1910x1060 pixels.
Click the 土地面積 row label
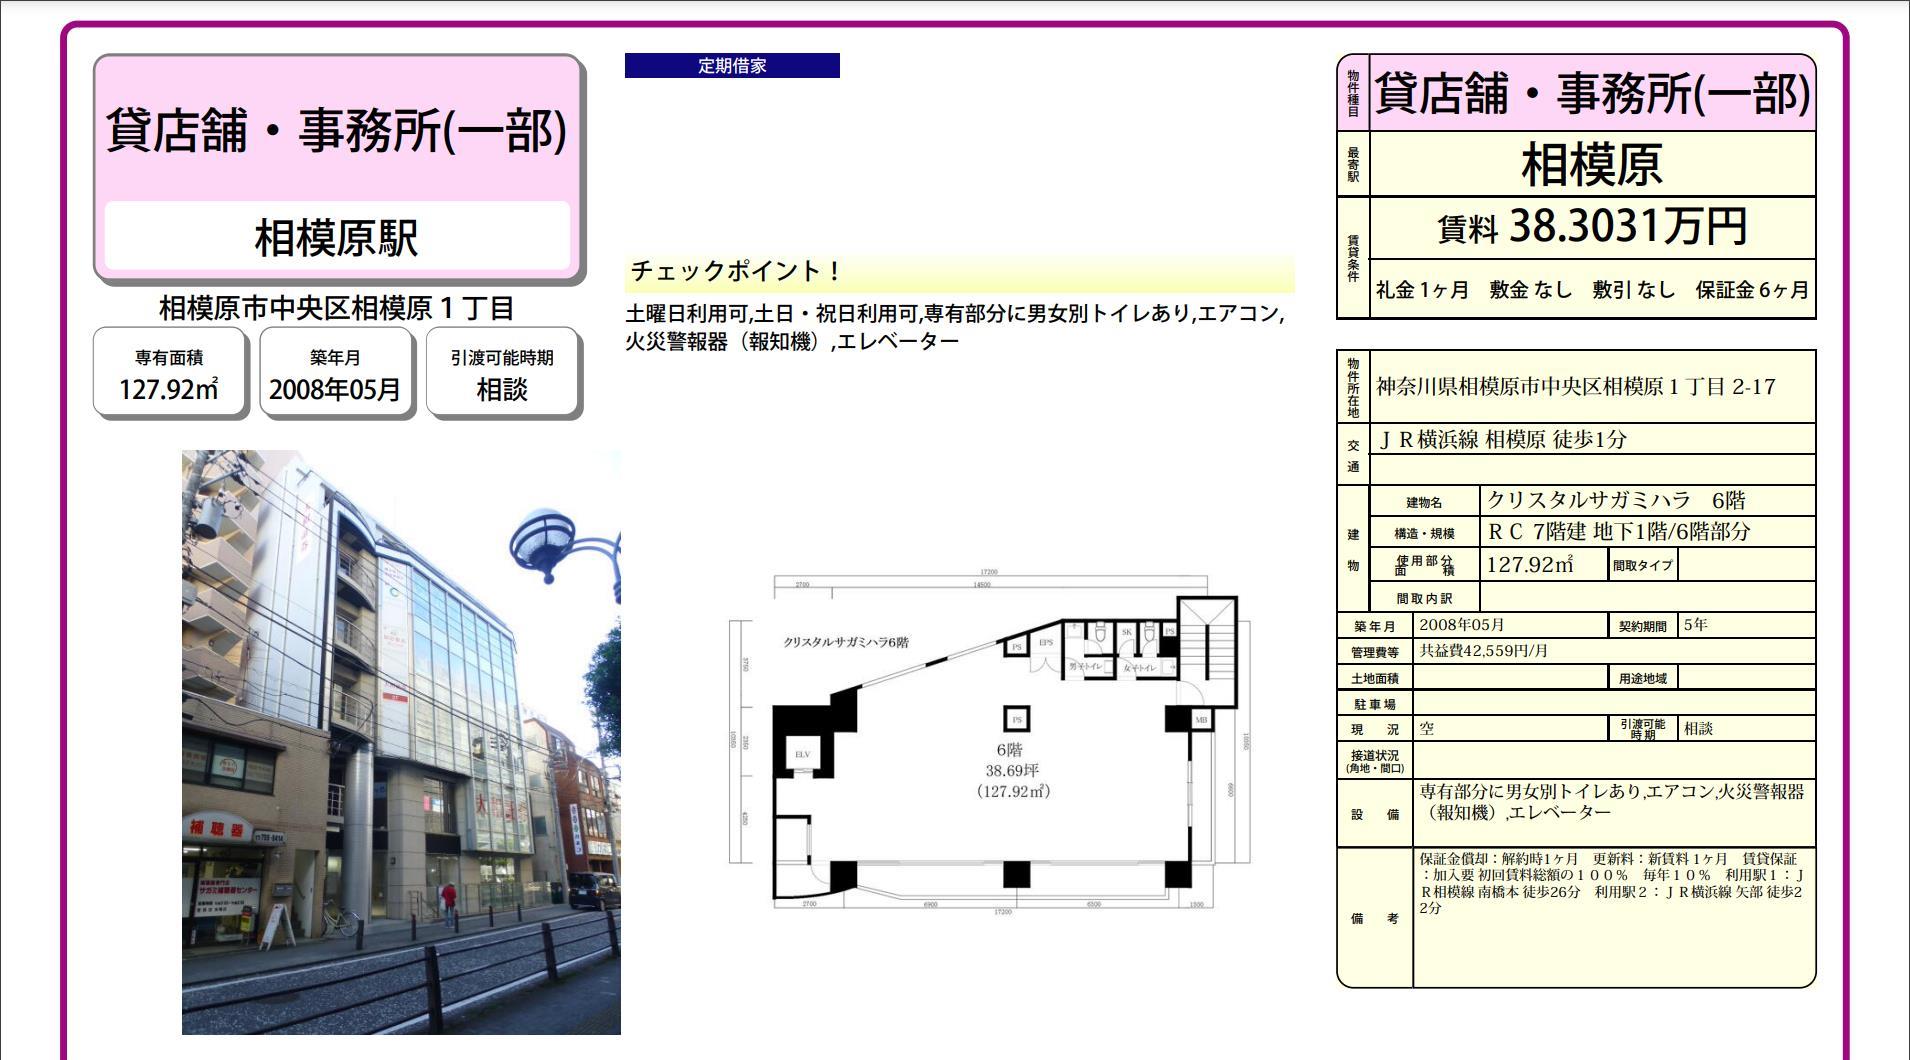click(1375, 678)
